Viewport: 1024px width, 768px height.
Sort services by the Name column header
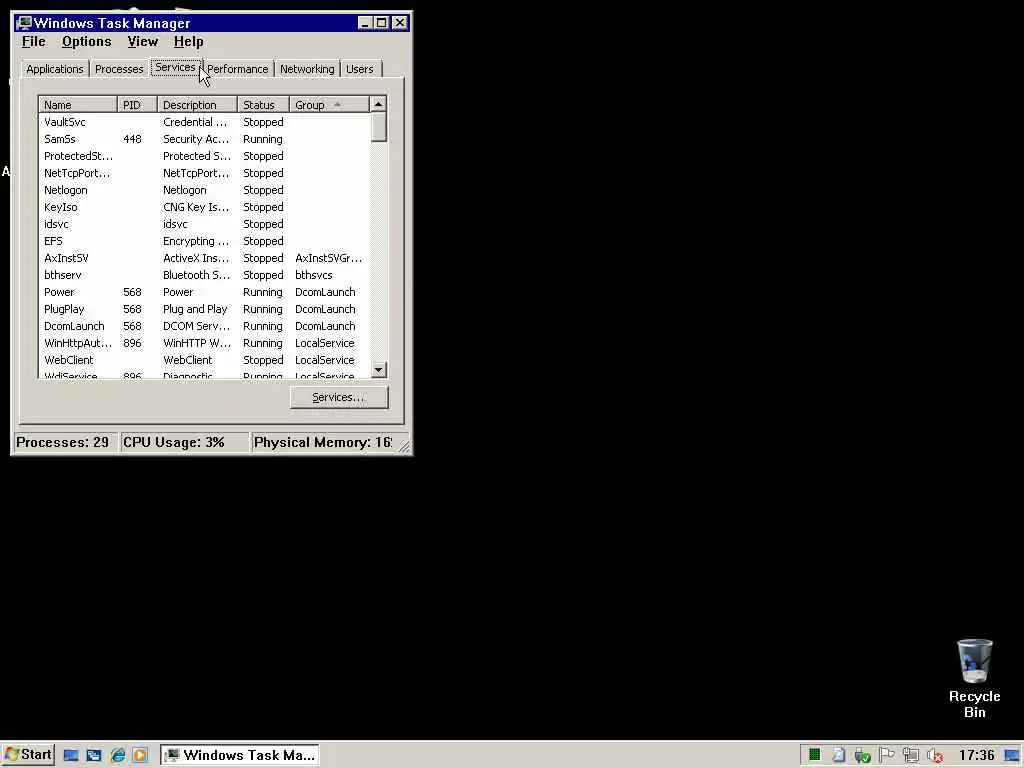click(78, 104)
